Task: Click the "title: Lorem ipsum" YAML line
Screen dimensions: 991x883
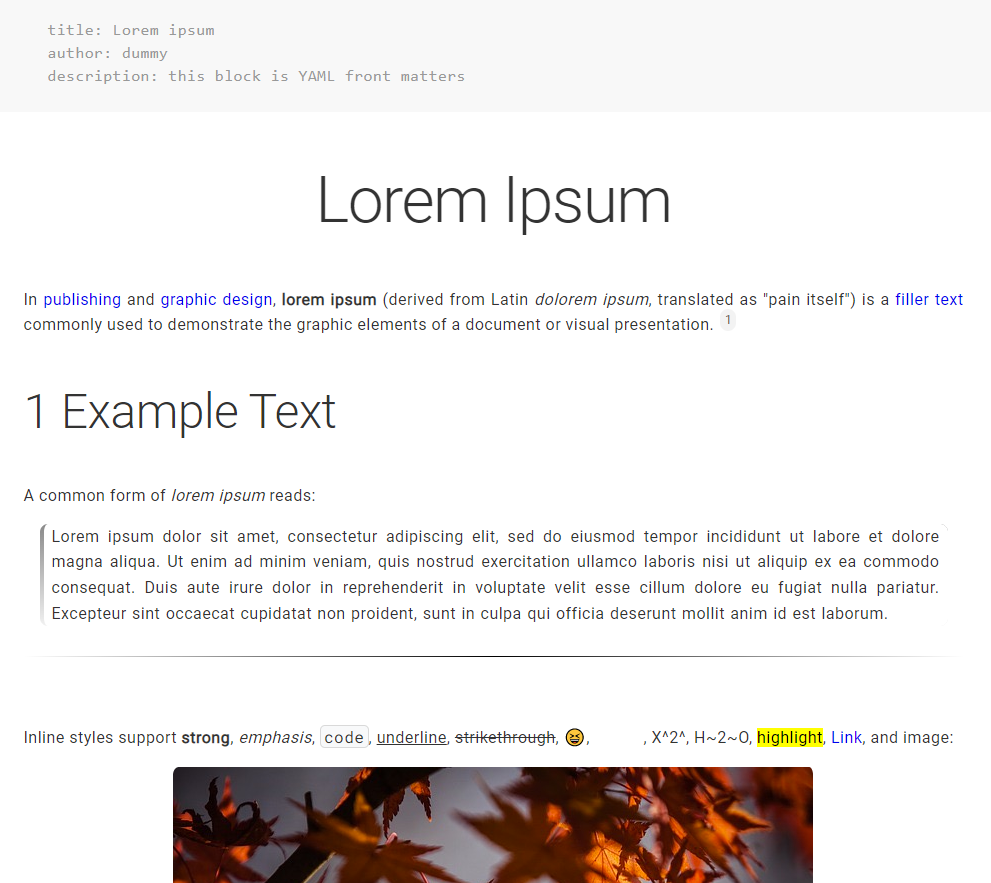Action: (x=131, y=30)
